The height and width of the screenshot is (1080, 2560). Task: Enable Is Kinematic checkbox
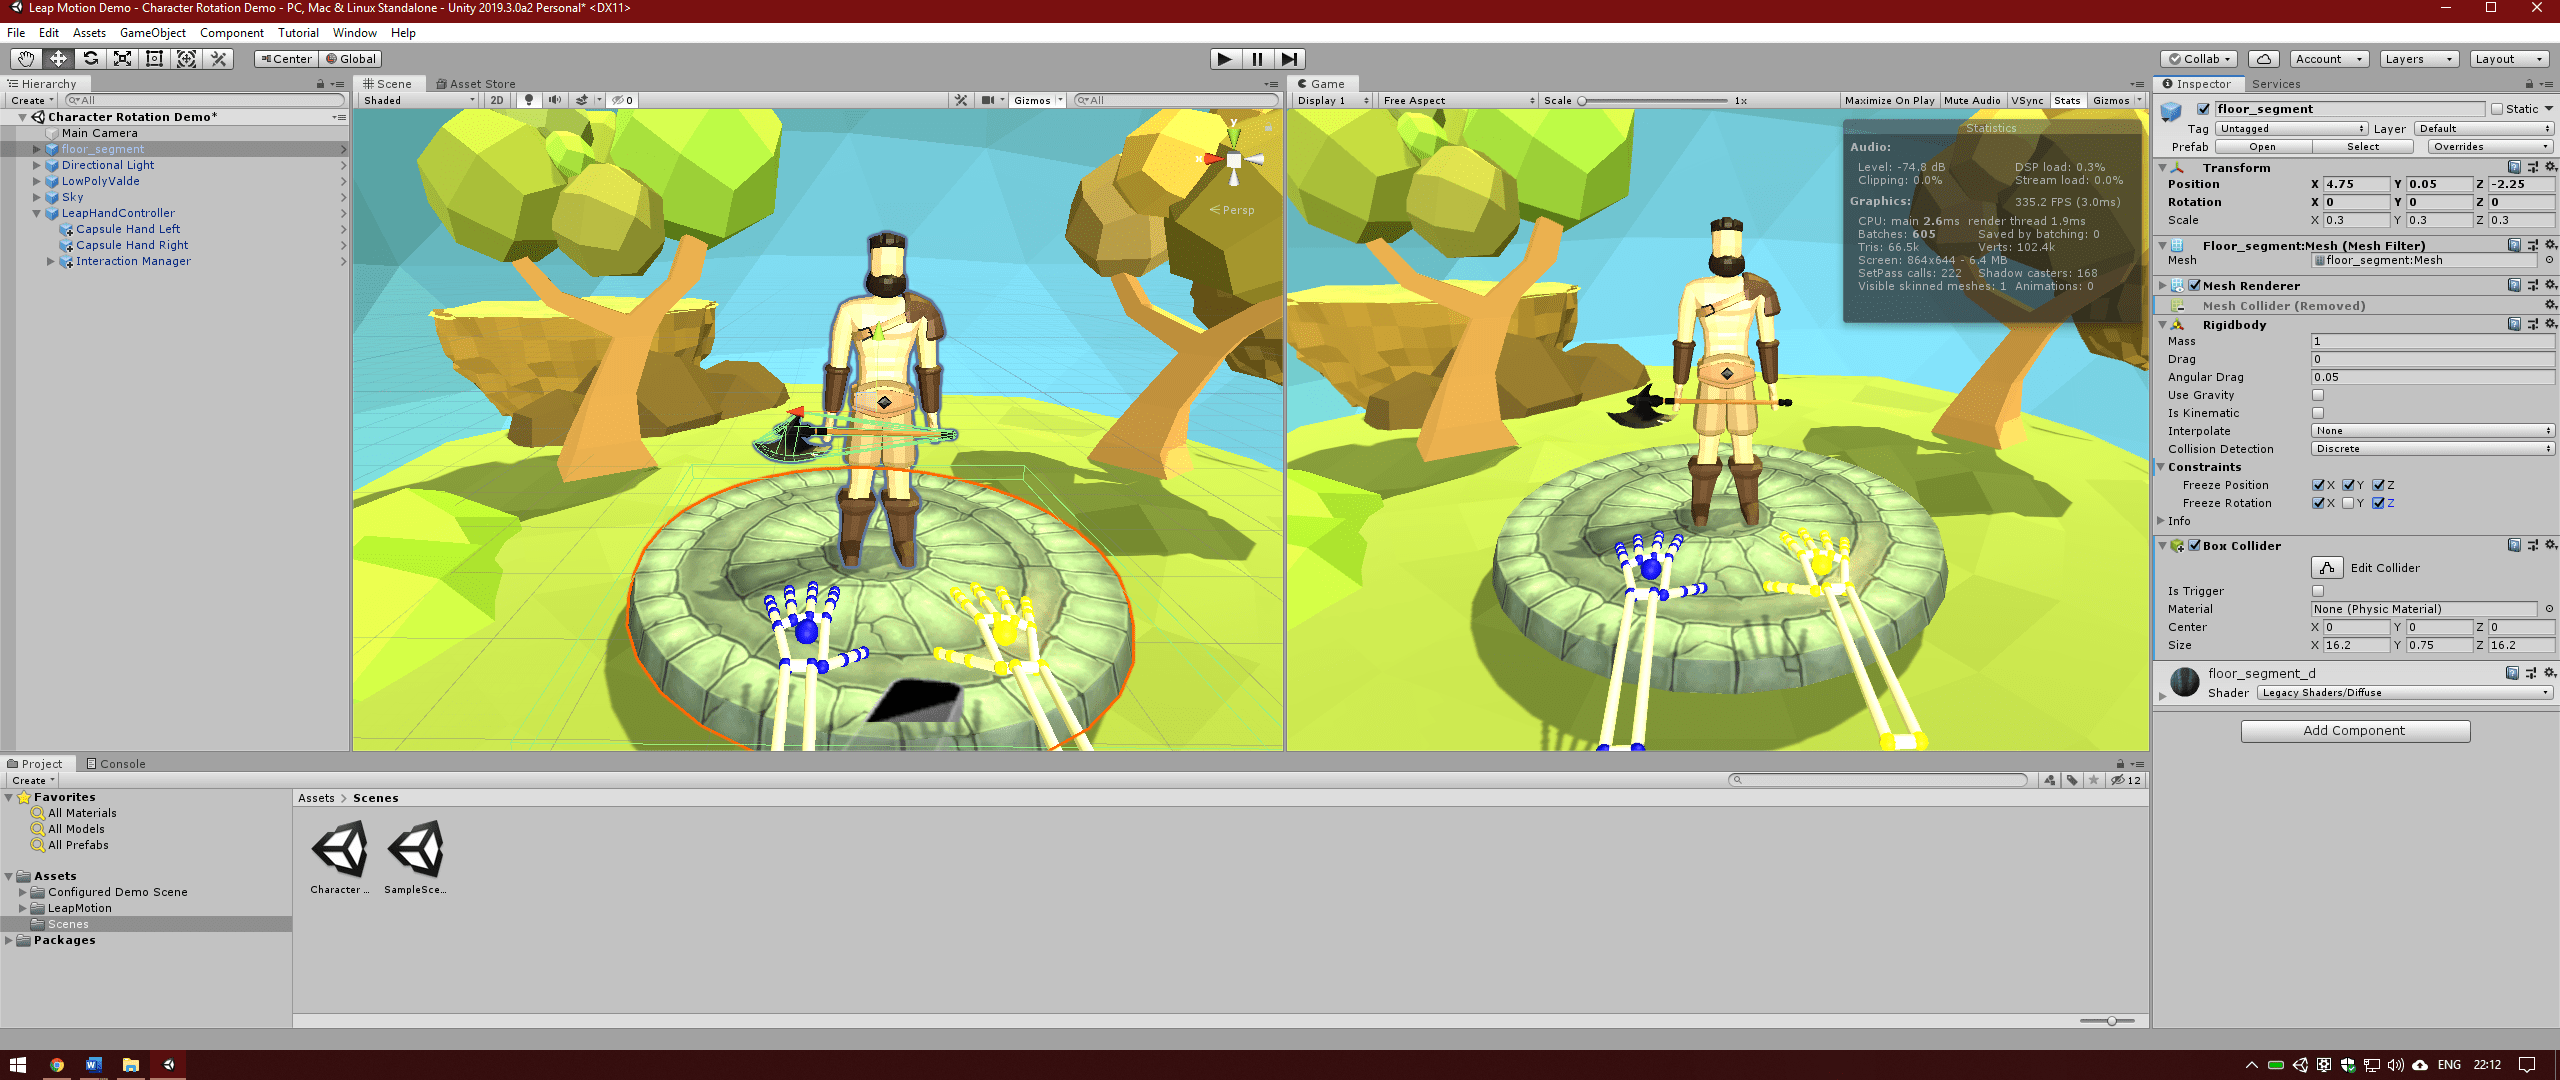(x=2317, y=413)
